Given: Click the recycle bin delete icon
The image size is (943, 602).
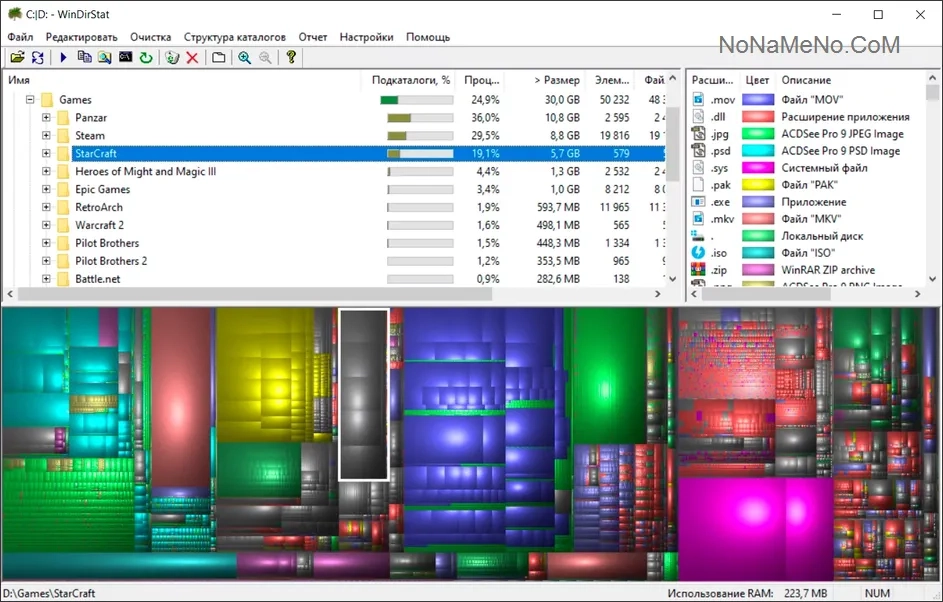Looking at the screenshot, I should 172,57.
